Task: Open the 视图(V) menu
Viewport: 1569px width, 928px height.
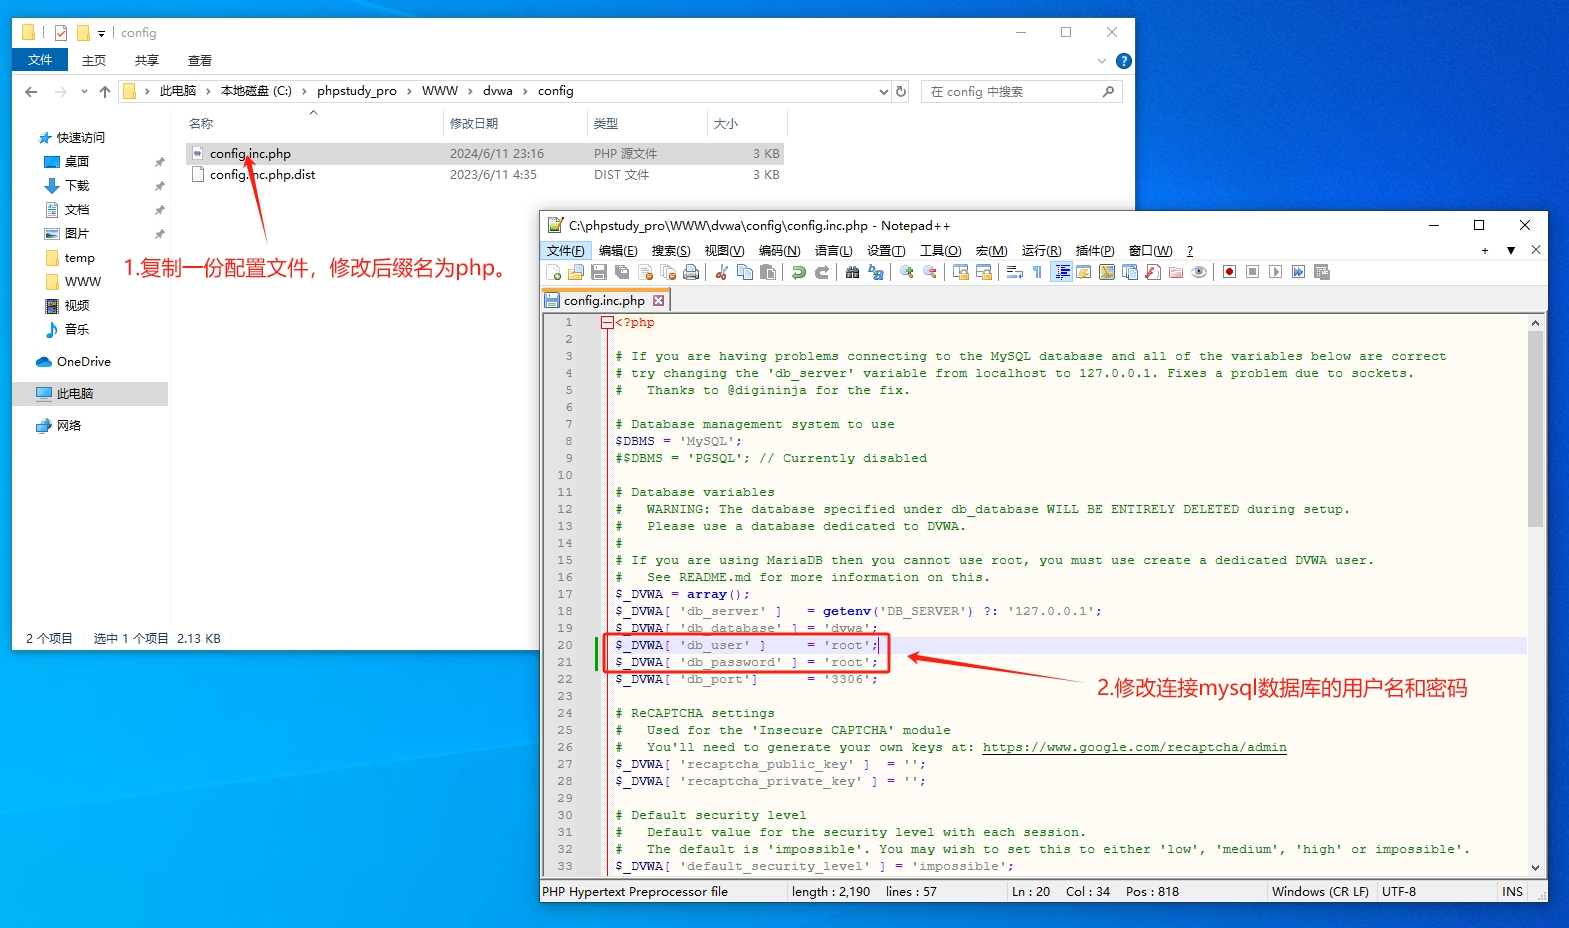Action: [724, 251]
